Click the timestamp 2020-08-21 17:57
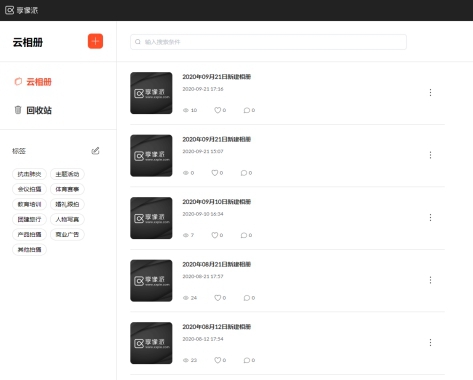 (x=203, y=276)
